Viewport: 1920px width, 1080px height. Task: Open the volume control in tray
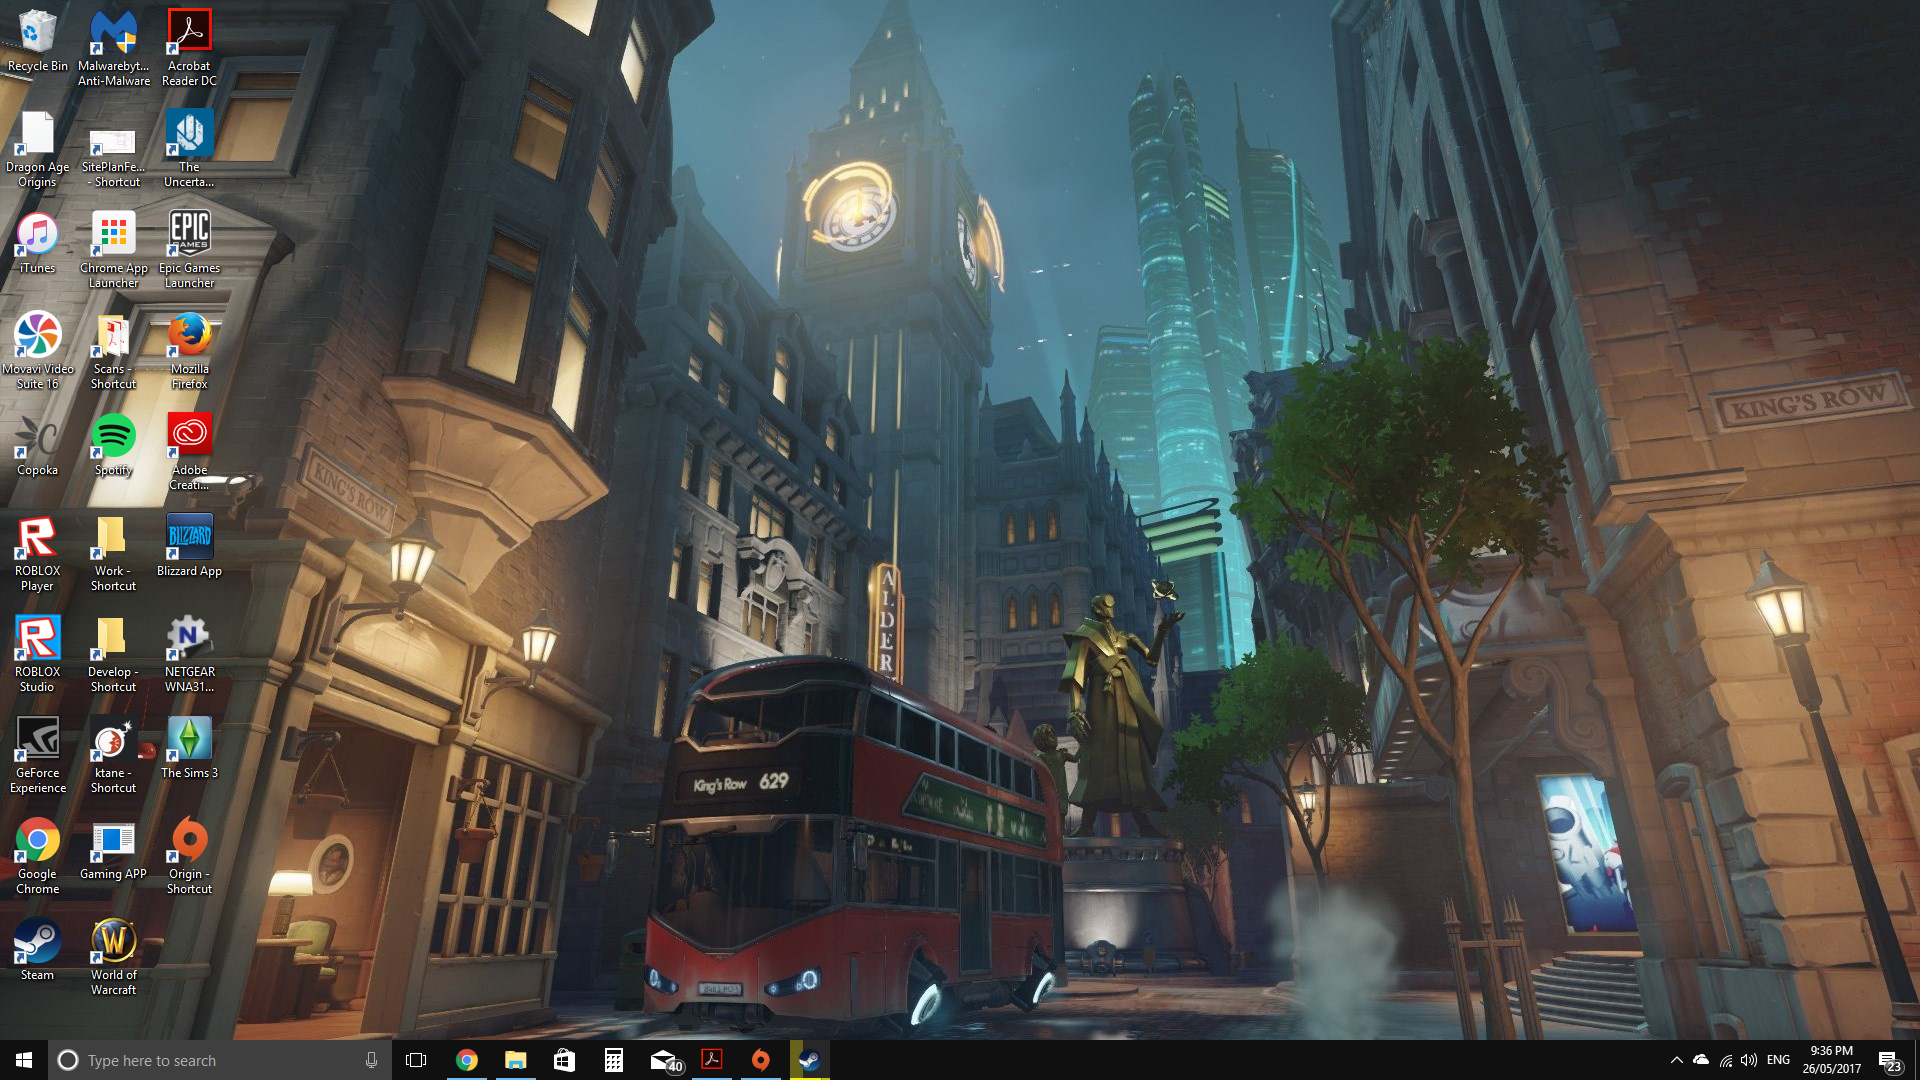click(1748, 1060)
